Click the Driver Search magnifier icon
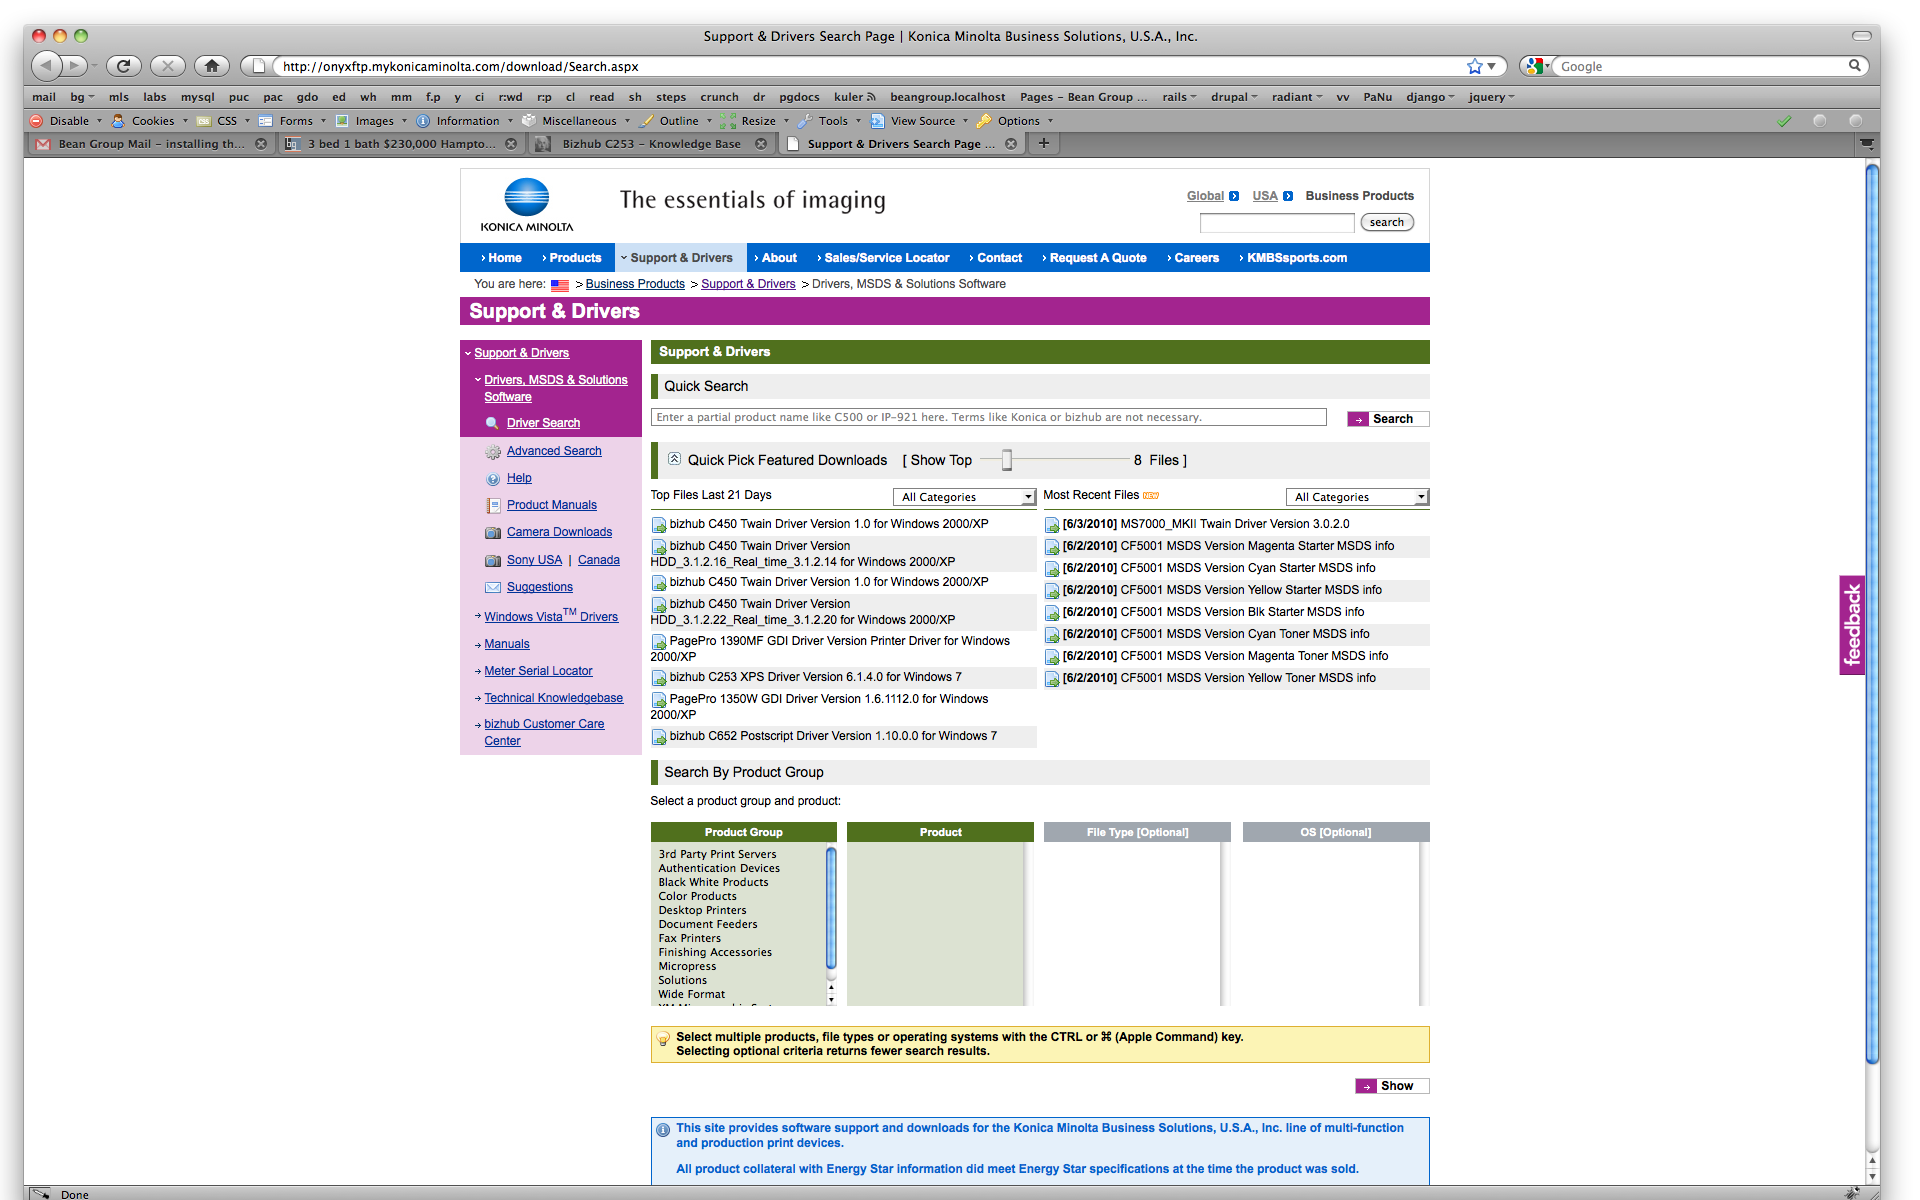Screen dimensions: 1920x1200 pyautogui.click(x=492, y=423)
